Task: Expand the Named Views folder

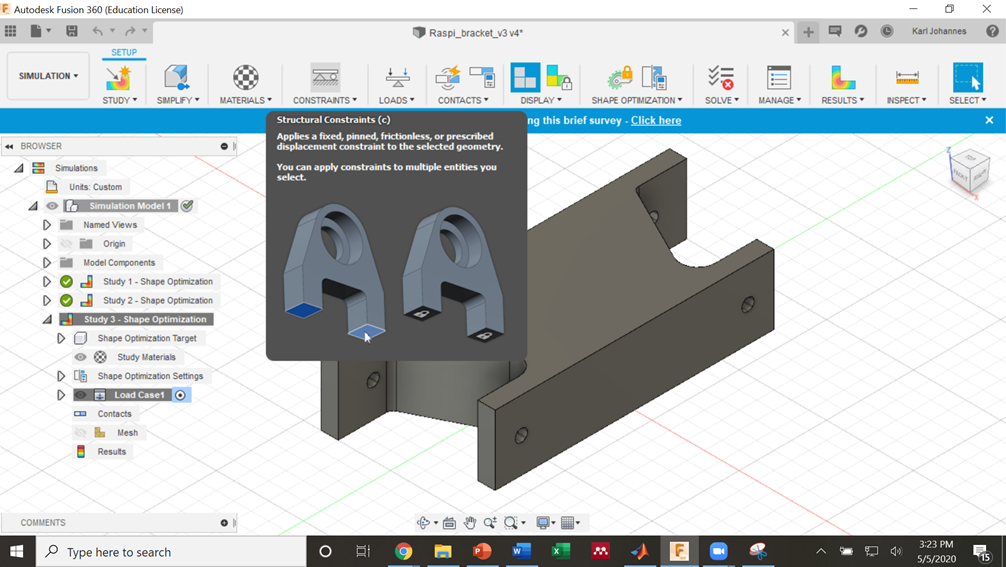Action: (x=47, y=225)
